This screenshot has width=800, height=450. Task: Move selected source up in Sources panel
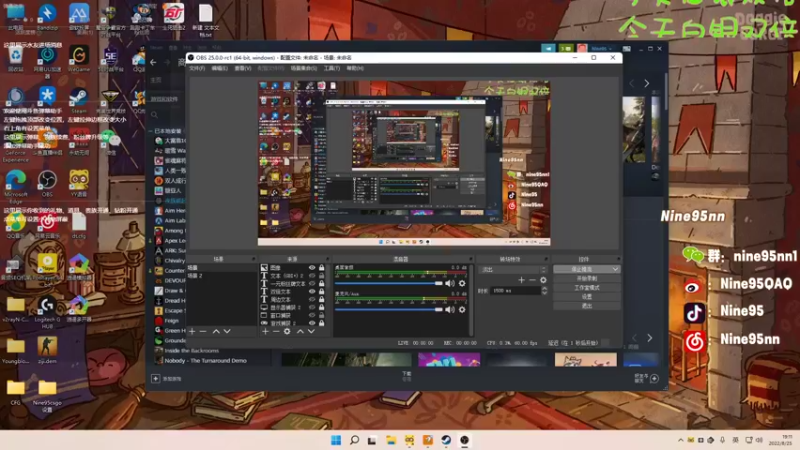(x=300, y=332)
